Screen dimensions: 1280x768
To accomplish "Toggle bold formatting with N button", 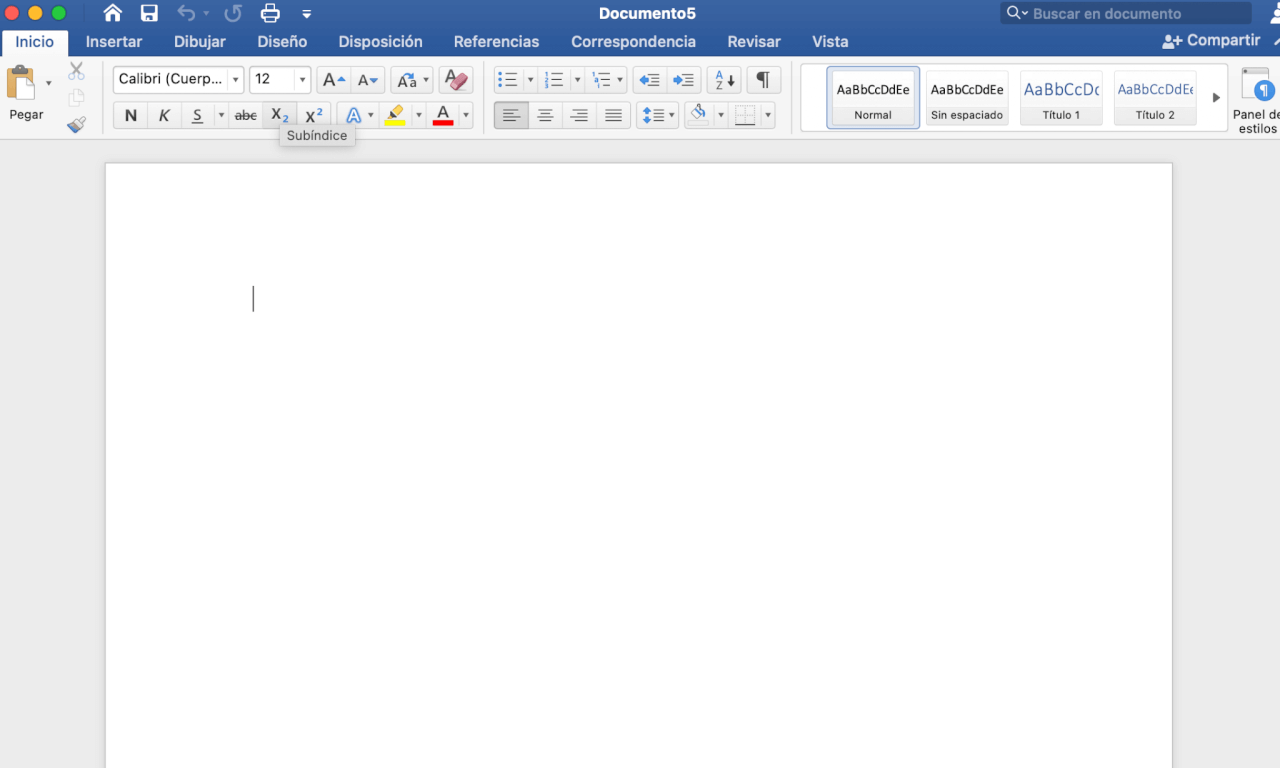I will (130, 116).
